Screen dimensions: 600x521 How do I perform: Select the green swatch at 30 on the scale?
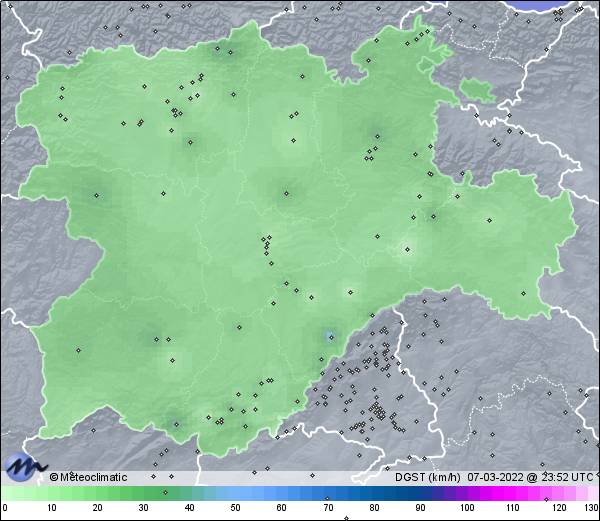[142, 494]
